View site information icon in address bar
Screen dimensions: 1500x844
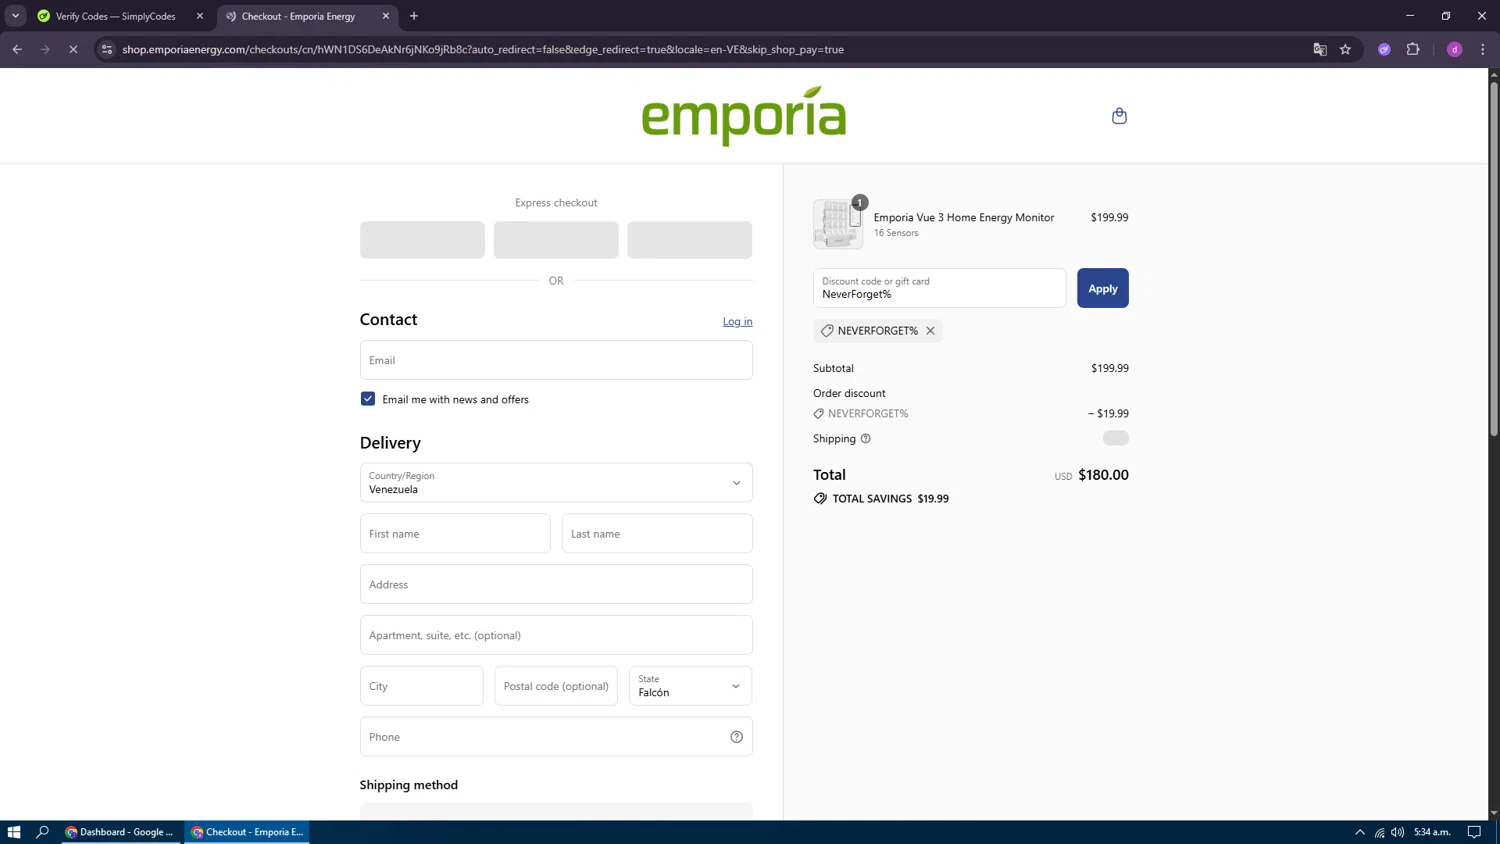pyautogui.click(x=107, y=49)
